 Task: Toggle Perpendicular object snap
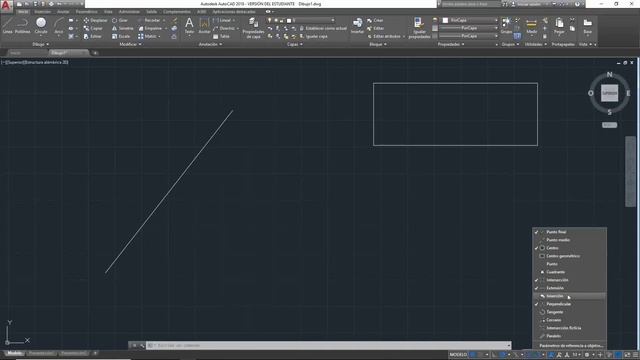pyautogui.click(x=569, y=304)
